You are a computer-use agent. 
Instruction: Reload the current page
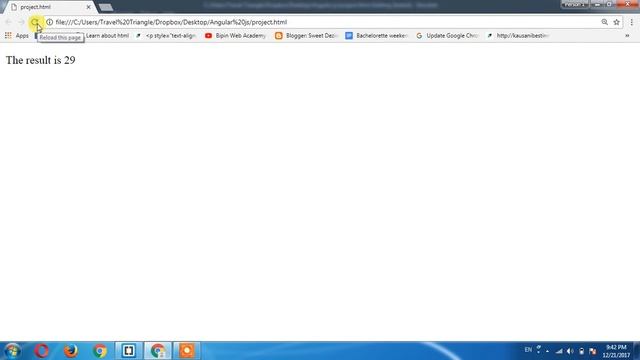pyautogui.click(x=35, y=22)
